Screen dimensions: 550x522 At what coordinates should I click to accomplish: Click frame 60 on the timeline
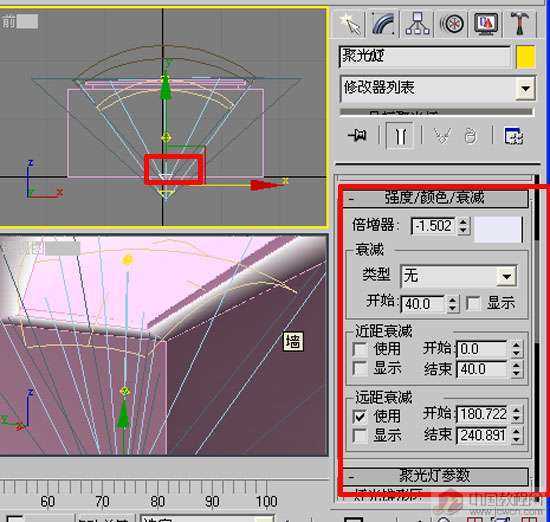(x=47, y=502)
